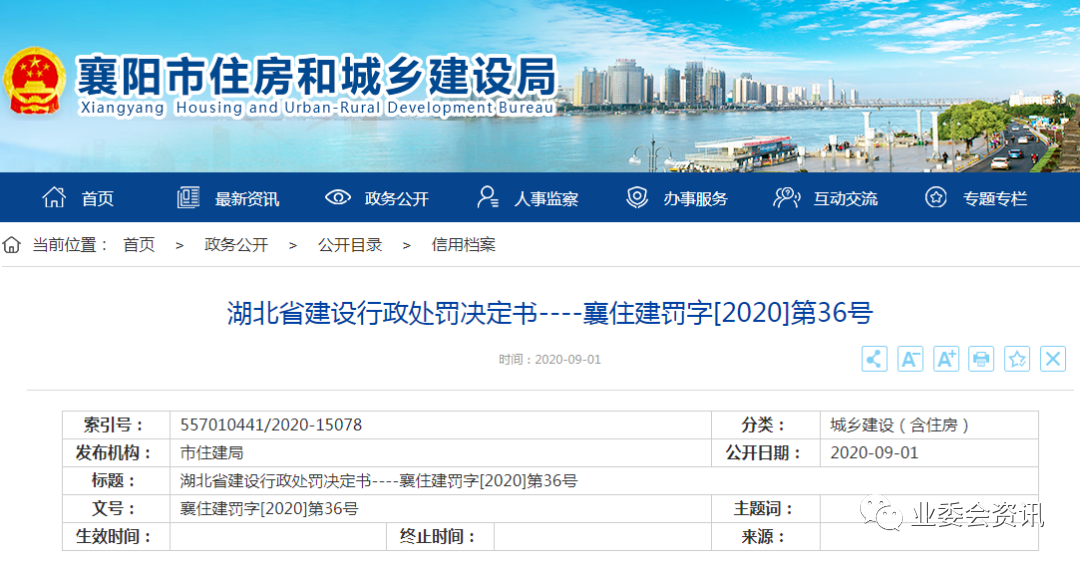This screenshot has width=1080, height=563.
Task: Bookmark the page with star icon
Action: (x=1017, y=359)
